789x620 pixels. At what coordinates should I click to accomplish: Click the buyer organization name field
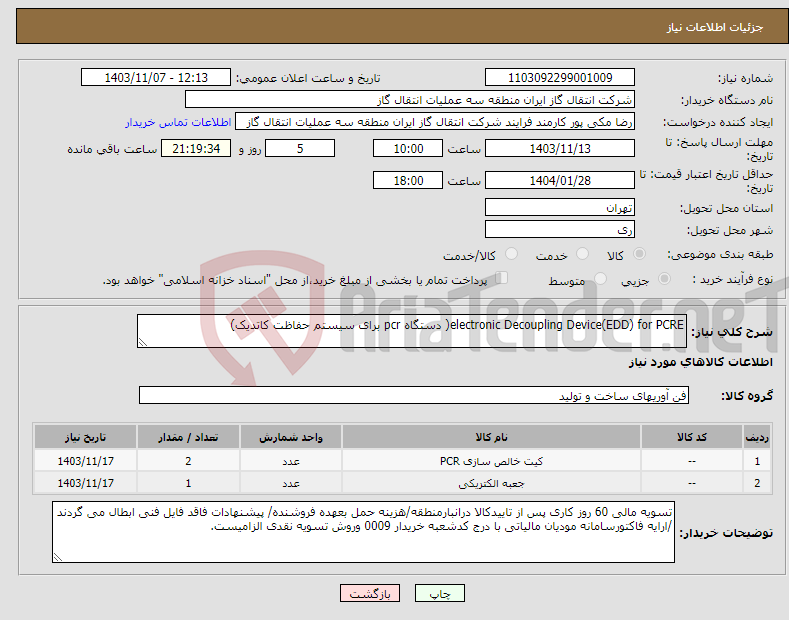[410, 100]
